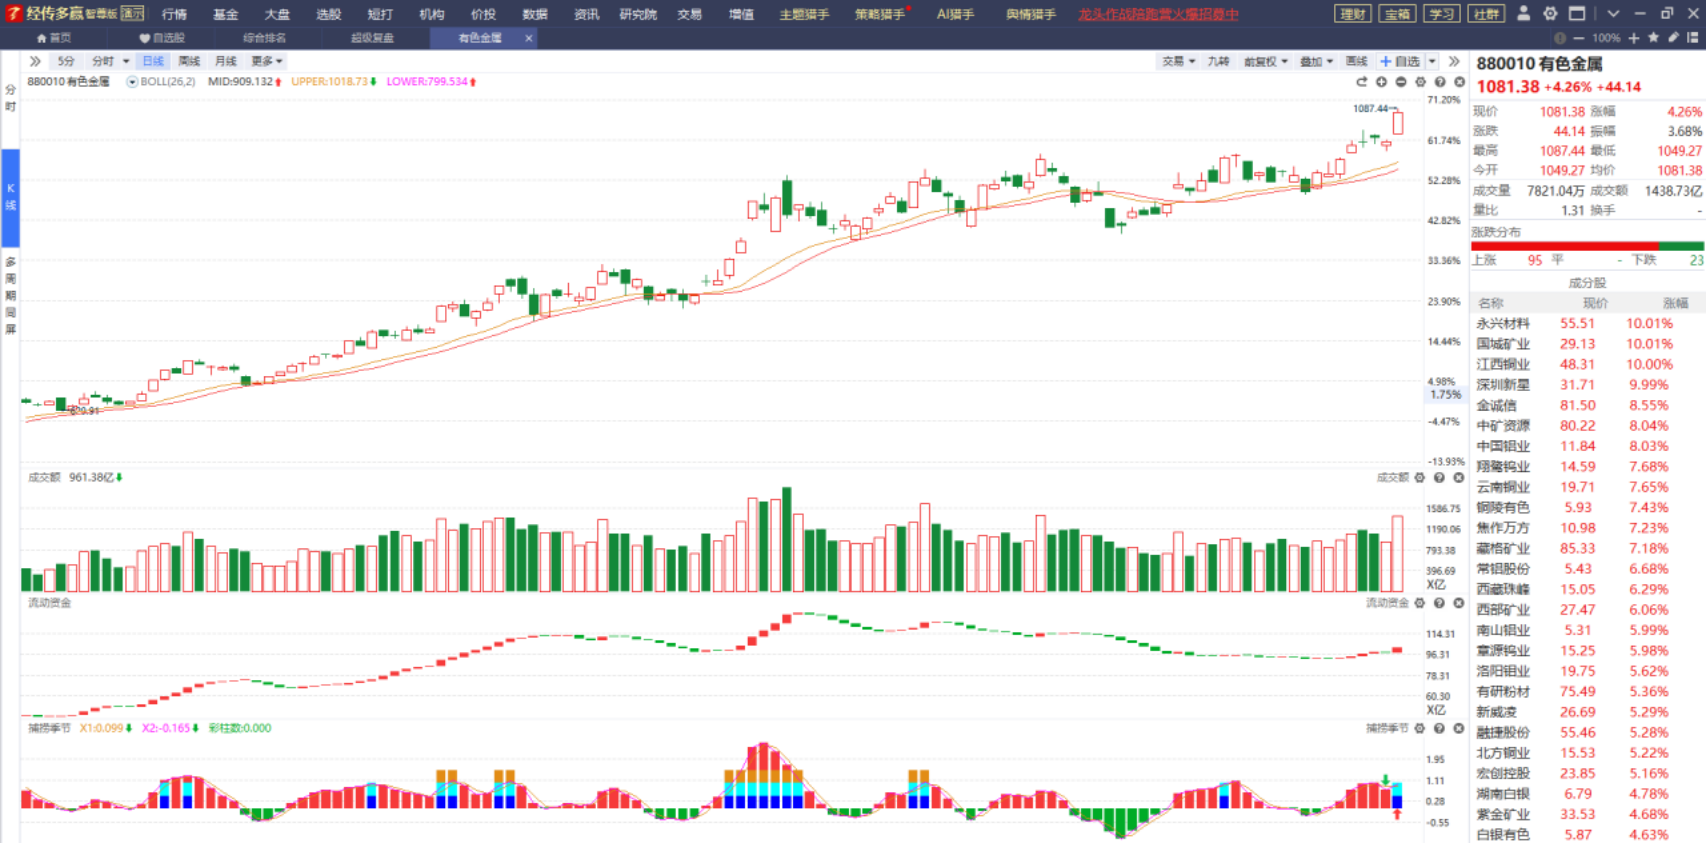
Task: Open main chart indicator settings gear
Action: [x=1420, y=82]
